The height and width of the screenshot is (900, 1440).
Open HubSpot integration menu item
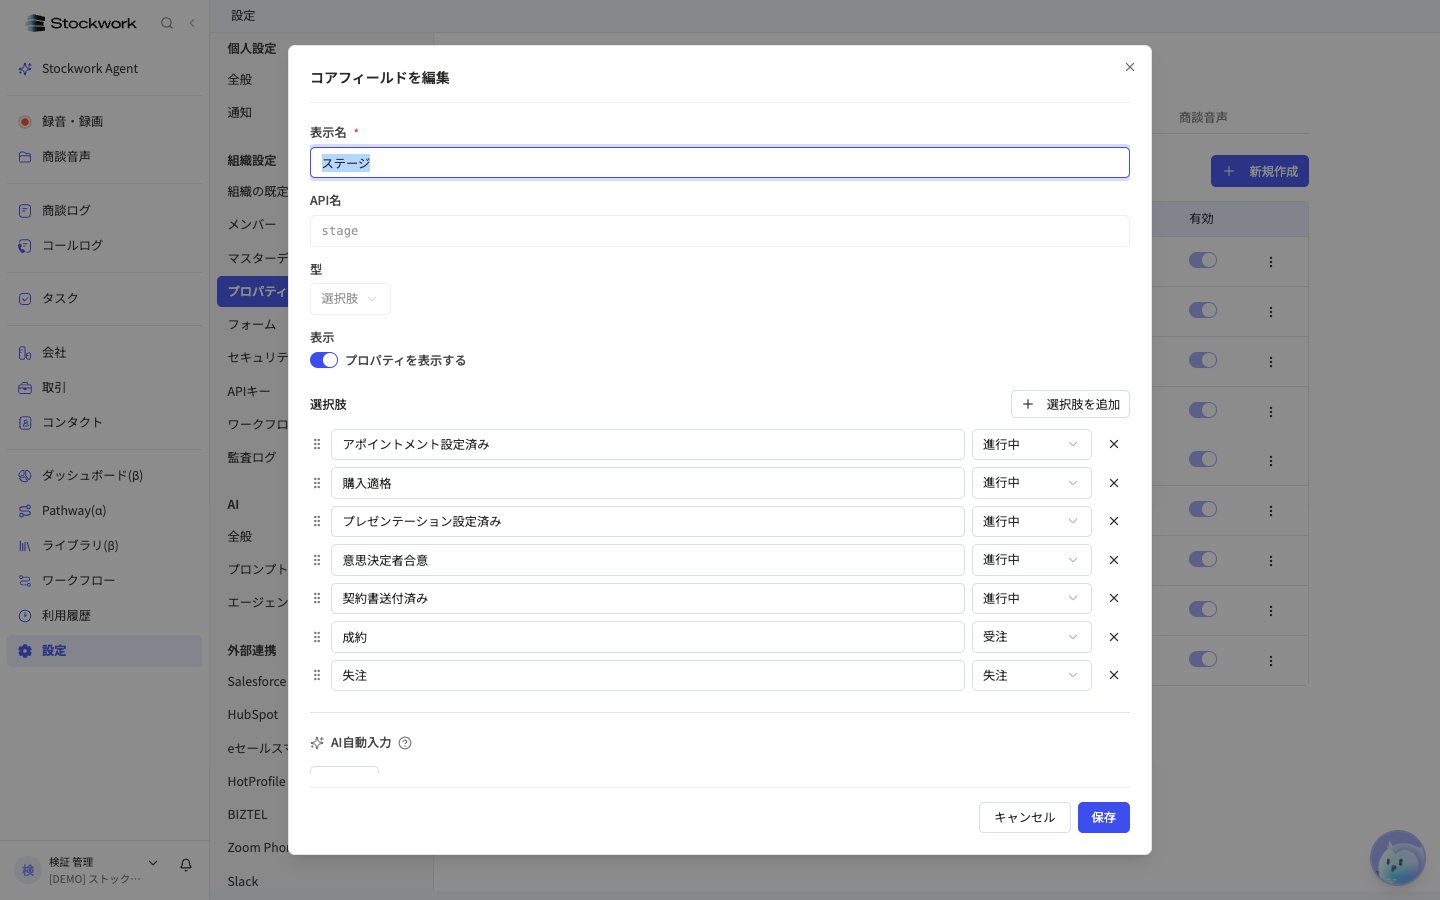click(253, 715)
